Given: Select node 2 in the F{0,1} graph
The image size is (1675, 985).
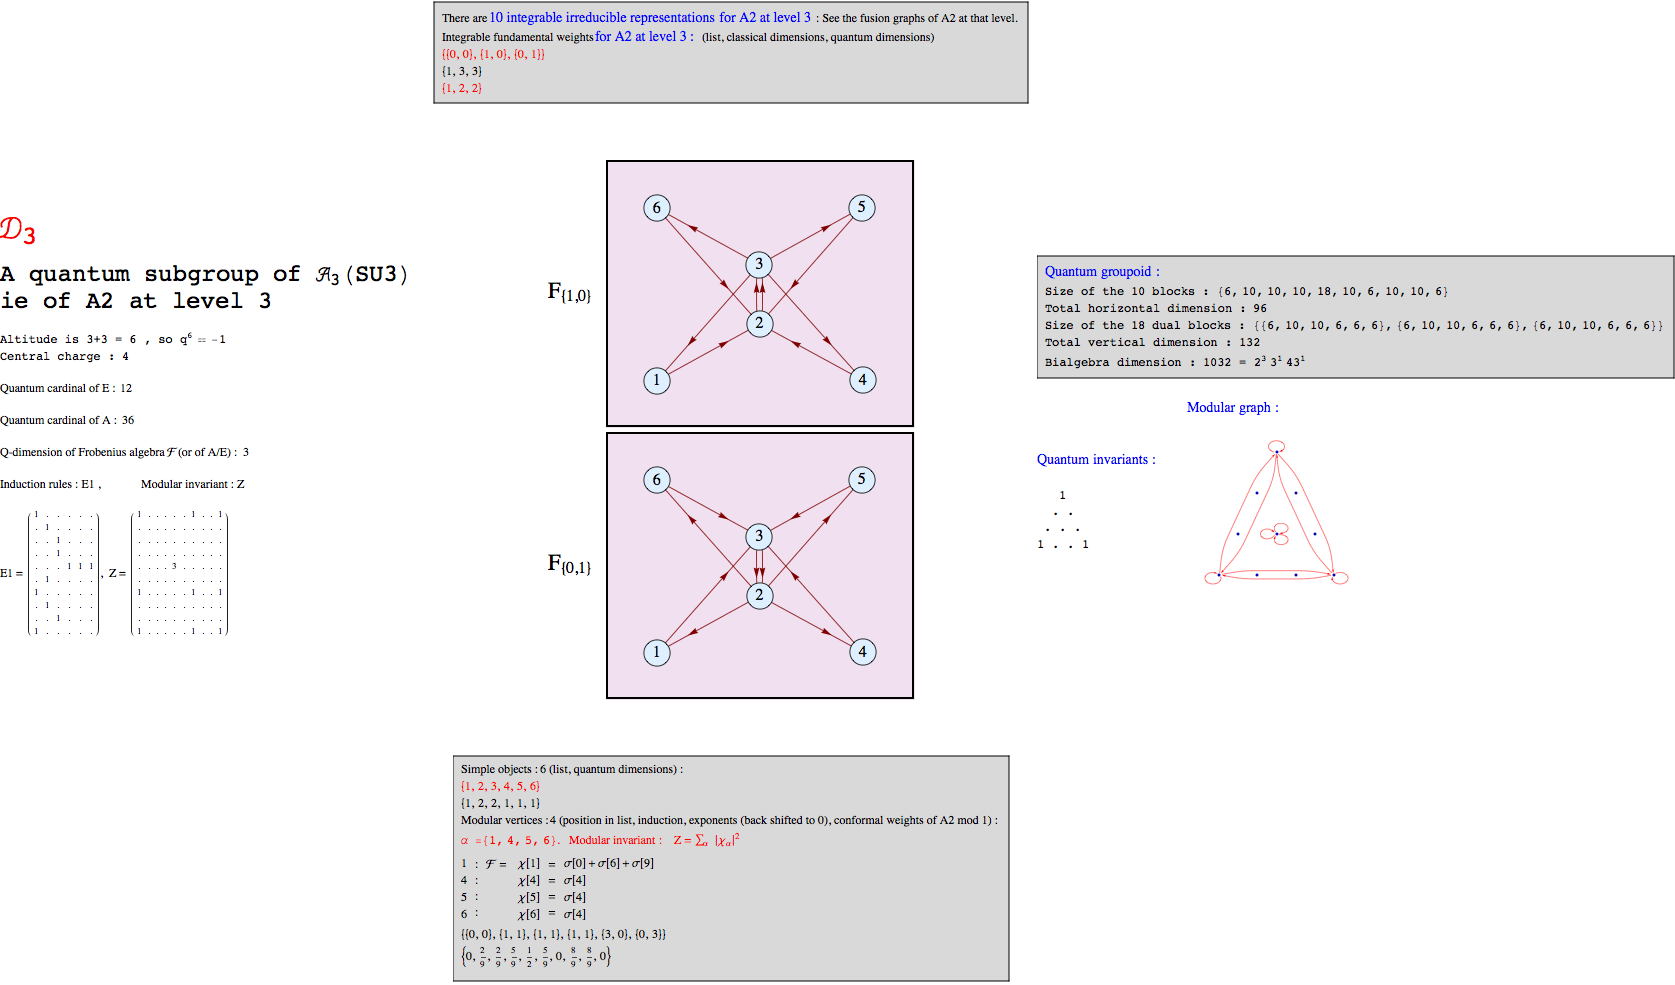Looking at the screenshot, I should pyautogui.click(x=759, y=596).
